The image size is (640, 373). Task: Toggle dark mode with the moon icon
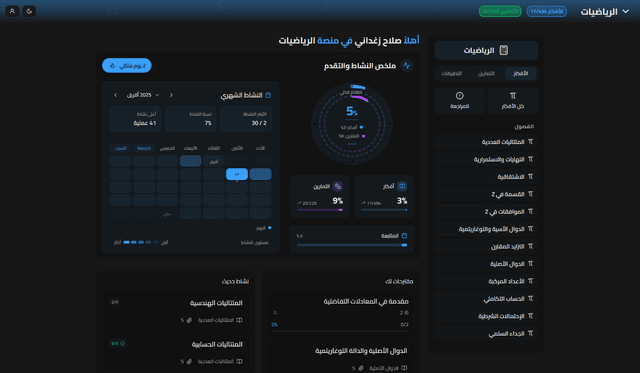29,11
